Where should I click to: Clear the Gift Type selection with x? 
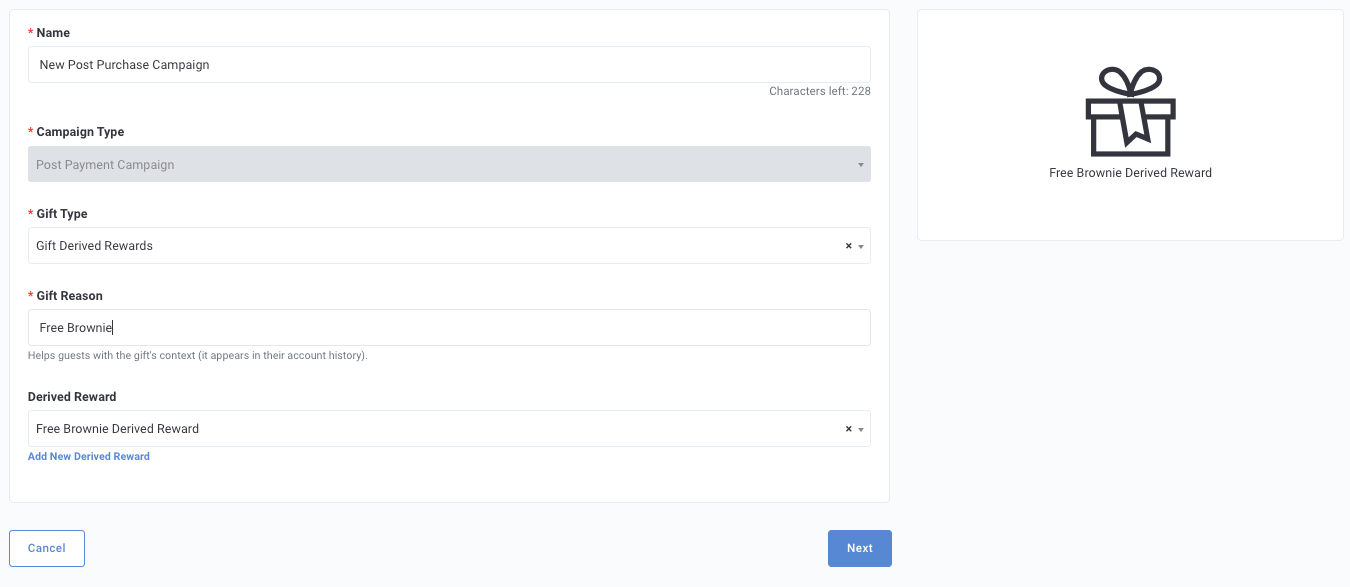point(849,246)
